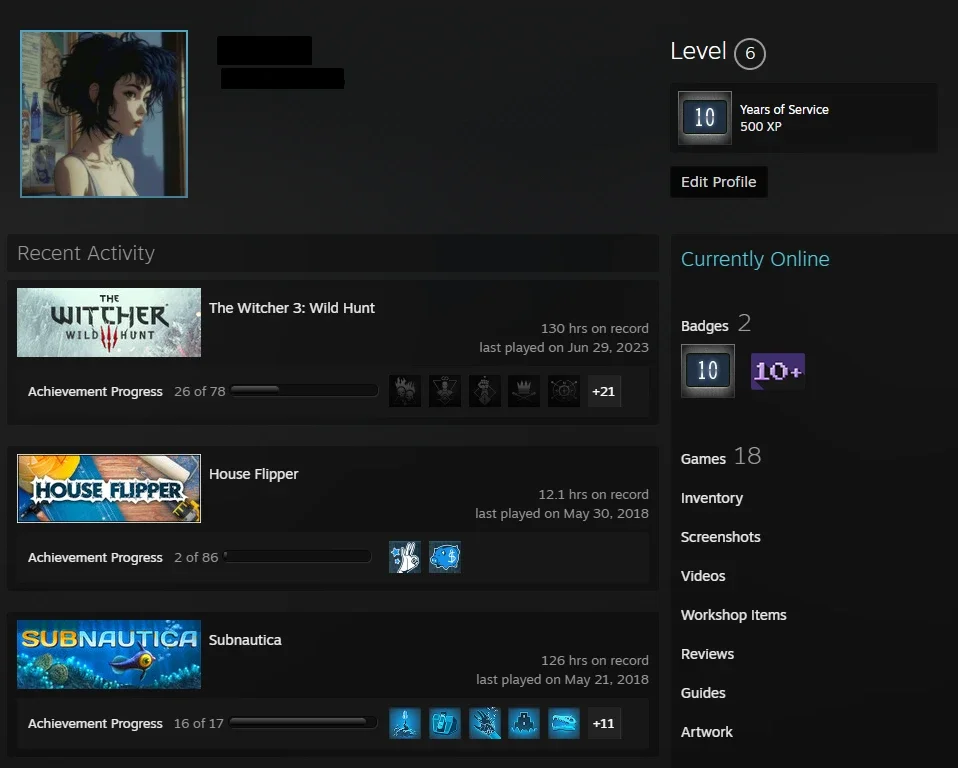View first Subnautica achievement icon

tap(404, 723)
